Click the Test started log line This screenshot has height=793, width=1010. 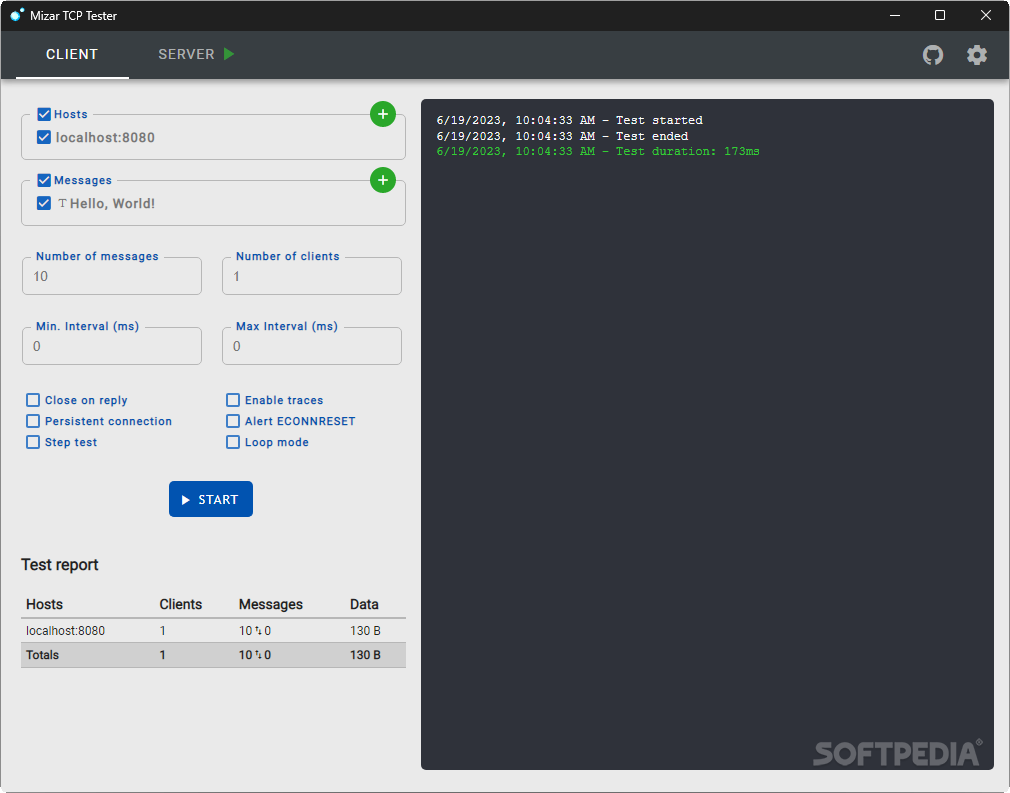click(569, 120)
